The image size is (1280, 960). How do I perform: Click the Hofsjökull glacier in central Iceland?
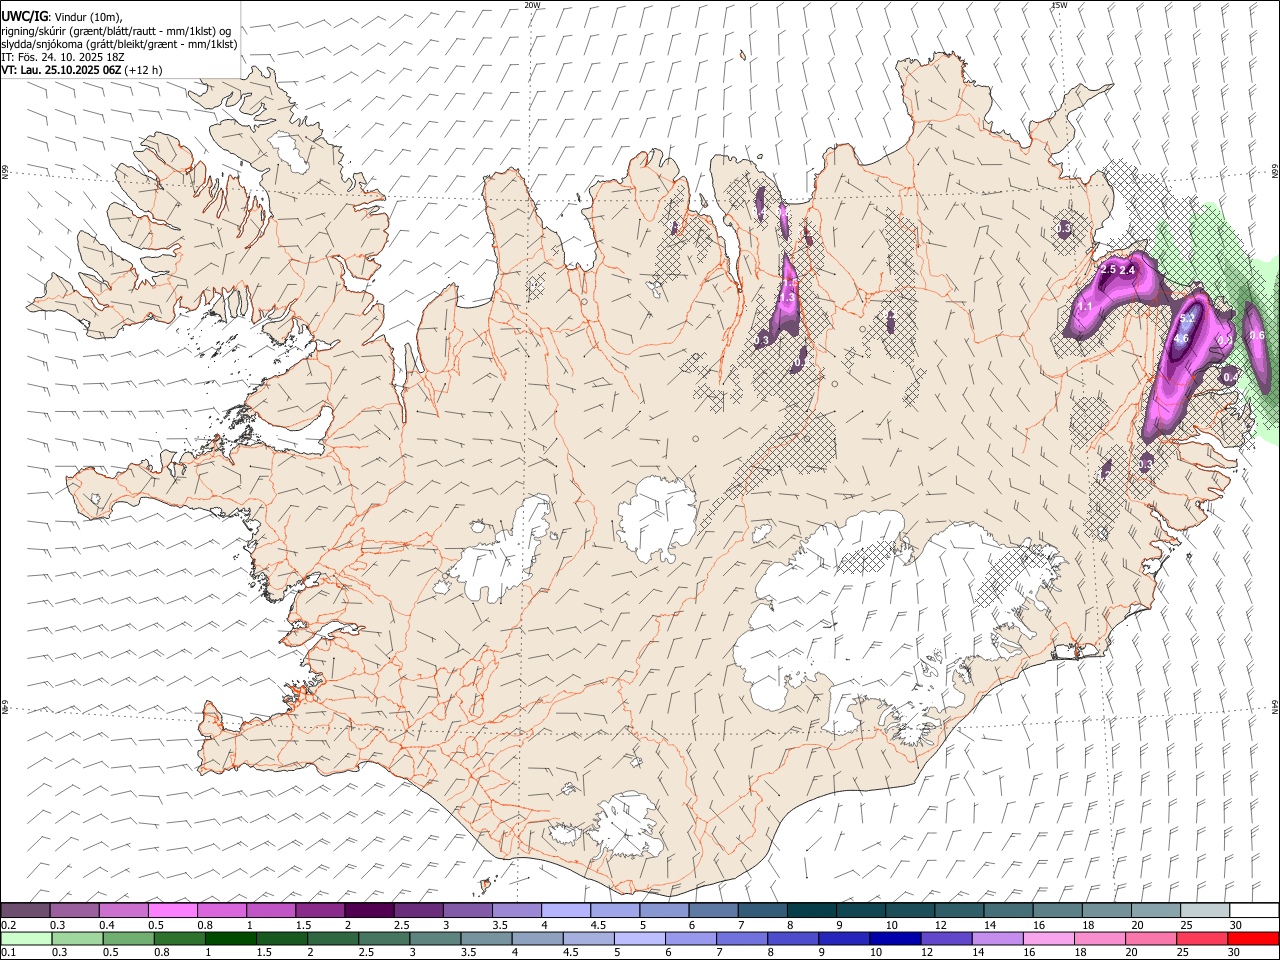click(x=657, y=519)
